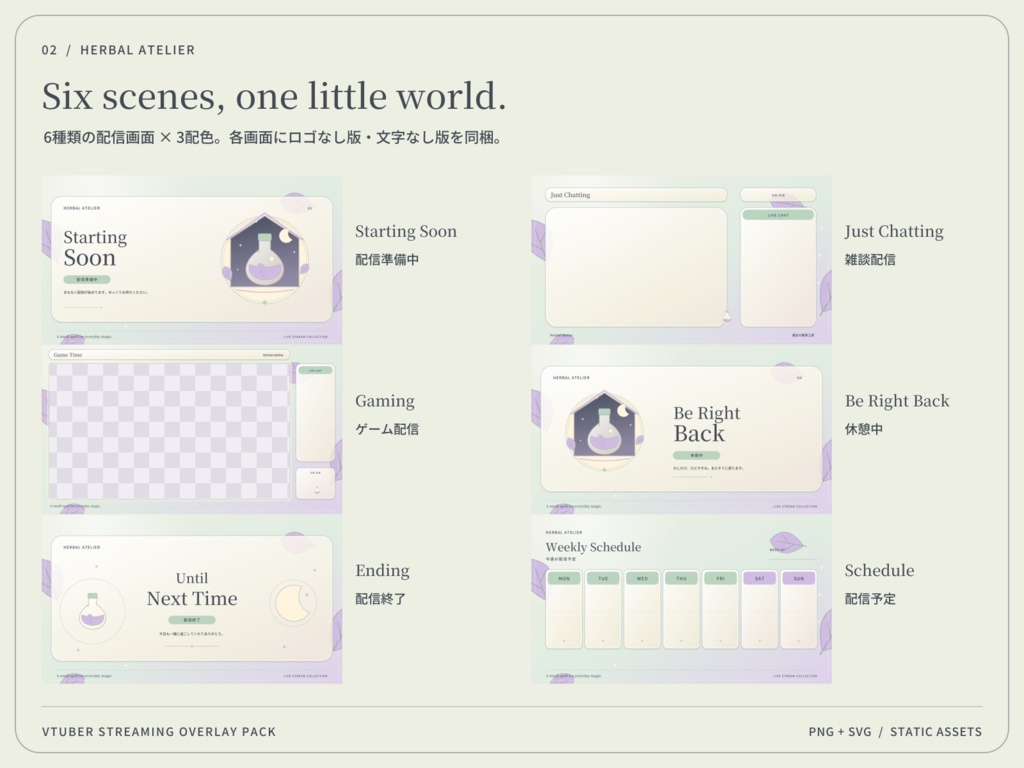Viewport: 1024px width, 768px height.
Task: Select the MON day tab in Weekly Schedule
Action: 564,578
